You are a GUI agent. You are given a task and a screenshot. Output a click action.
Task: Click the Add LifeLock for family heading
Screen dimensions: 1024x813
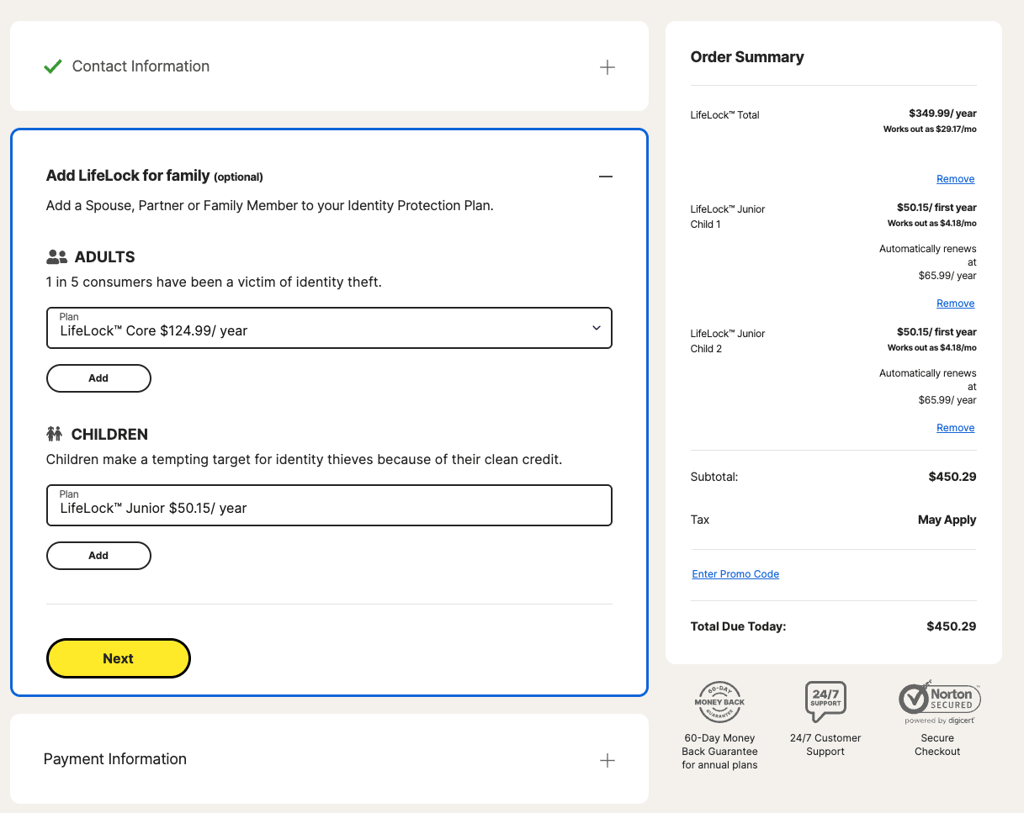(x=128, y=176)
